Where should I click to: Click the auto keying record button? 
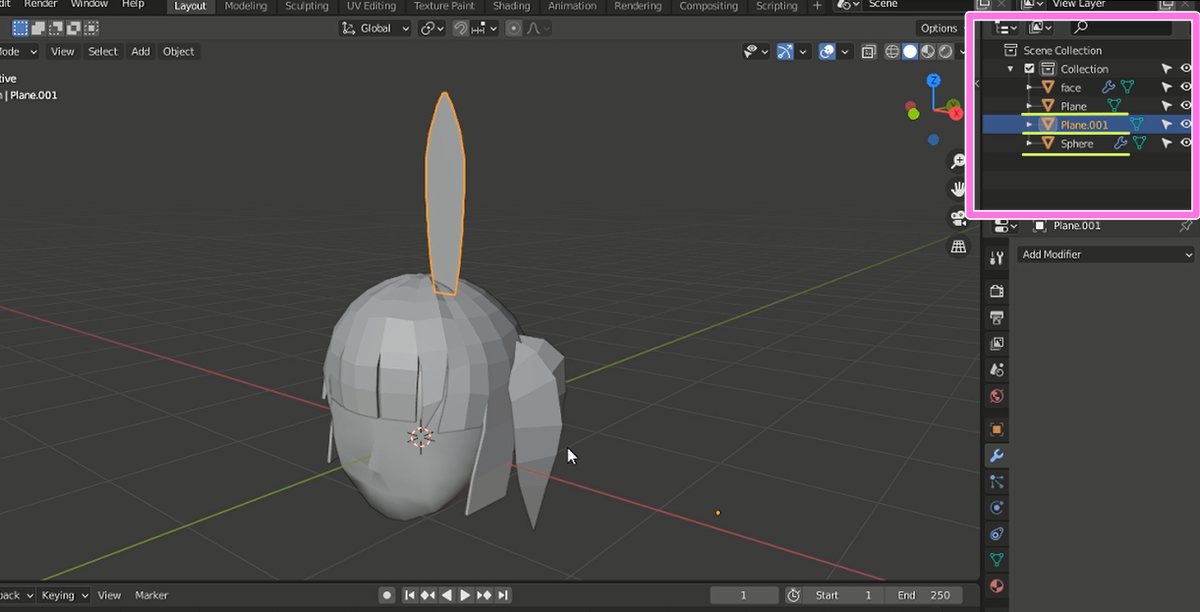(387, 595)
